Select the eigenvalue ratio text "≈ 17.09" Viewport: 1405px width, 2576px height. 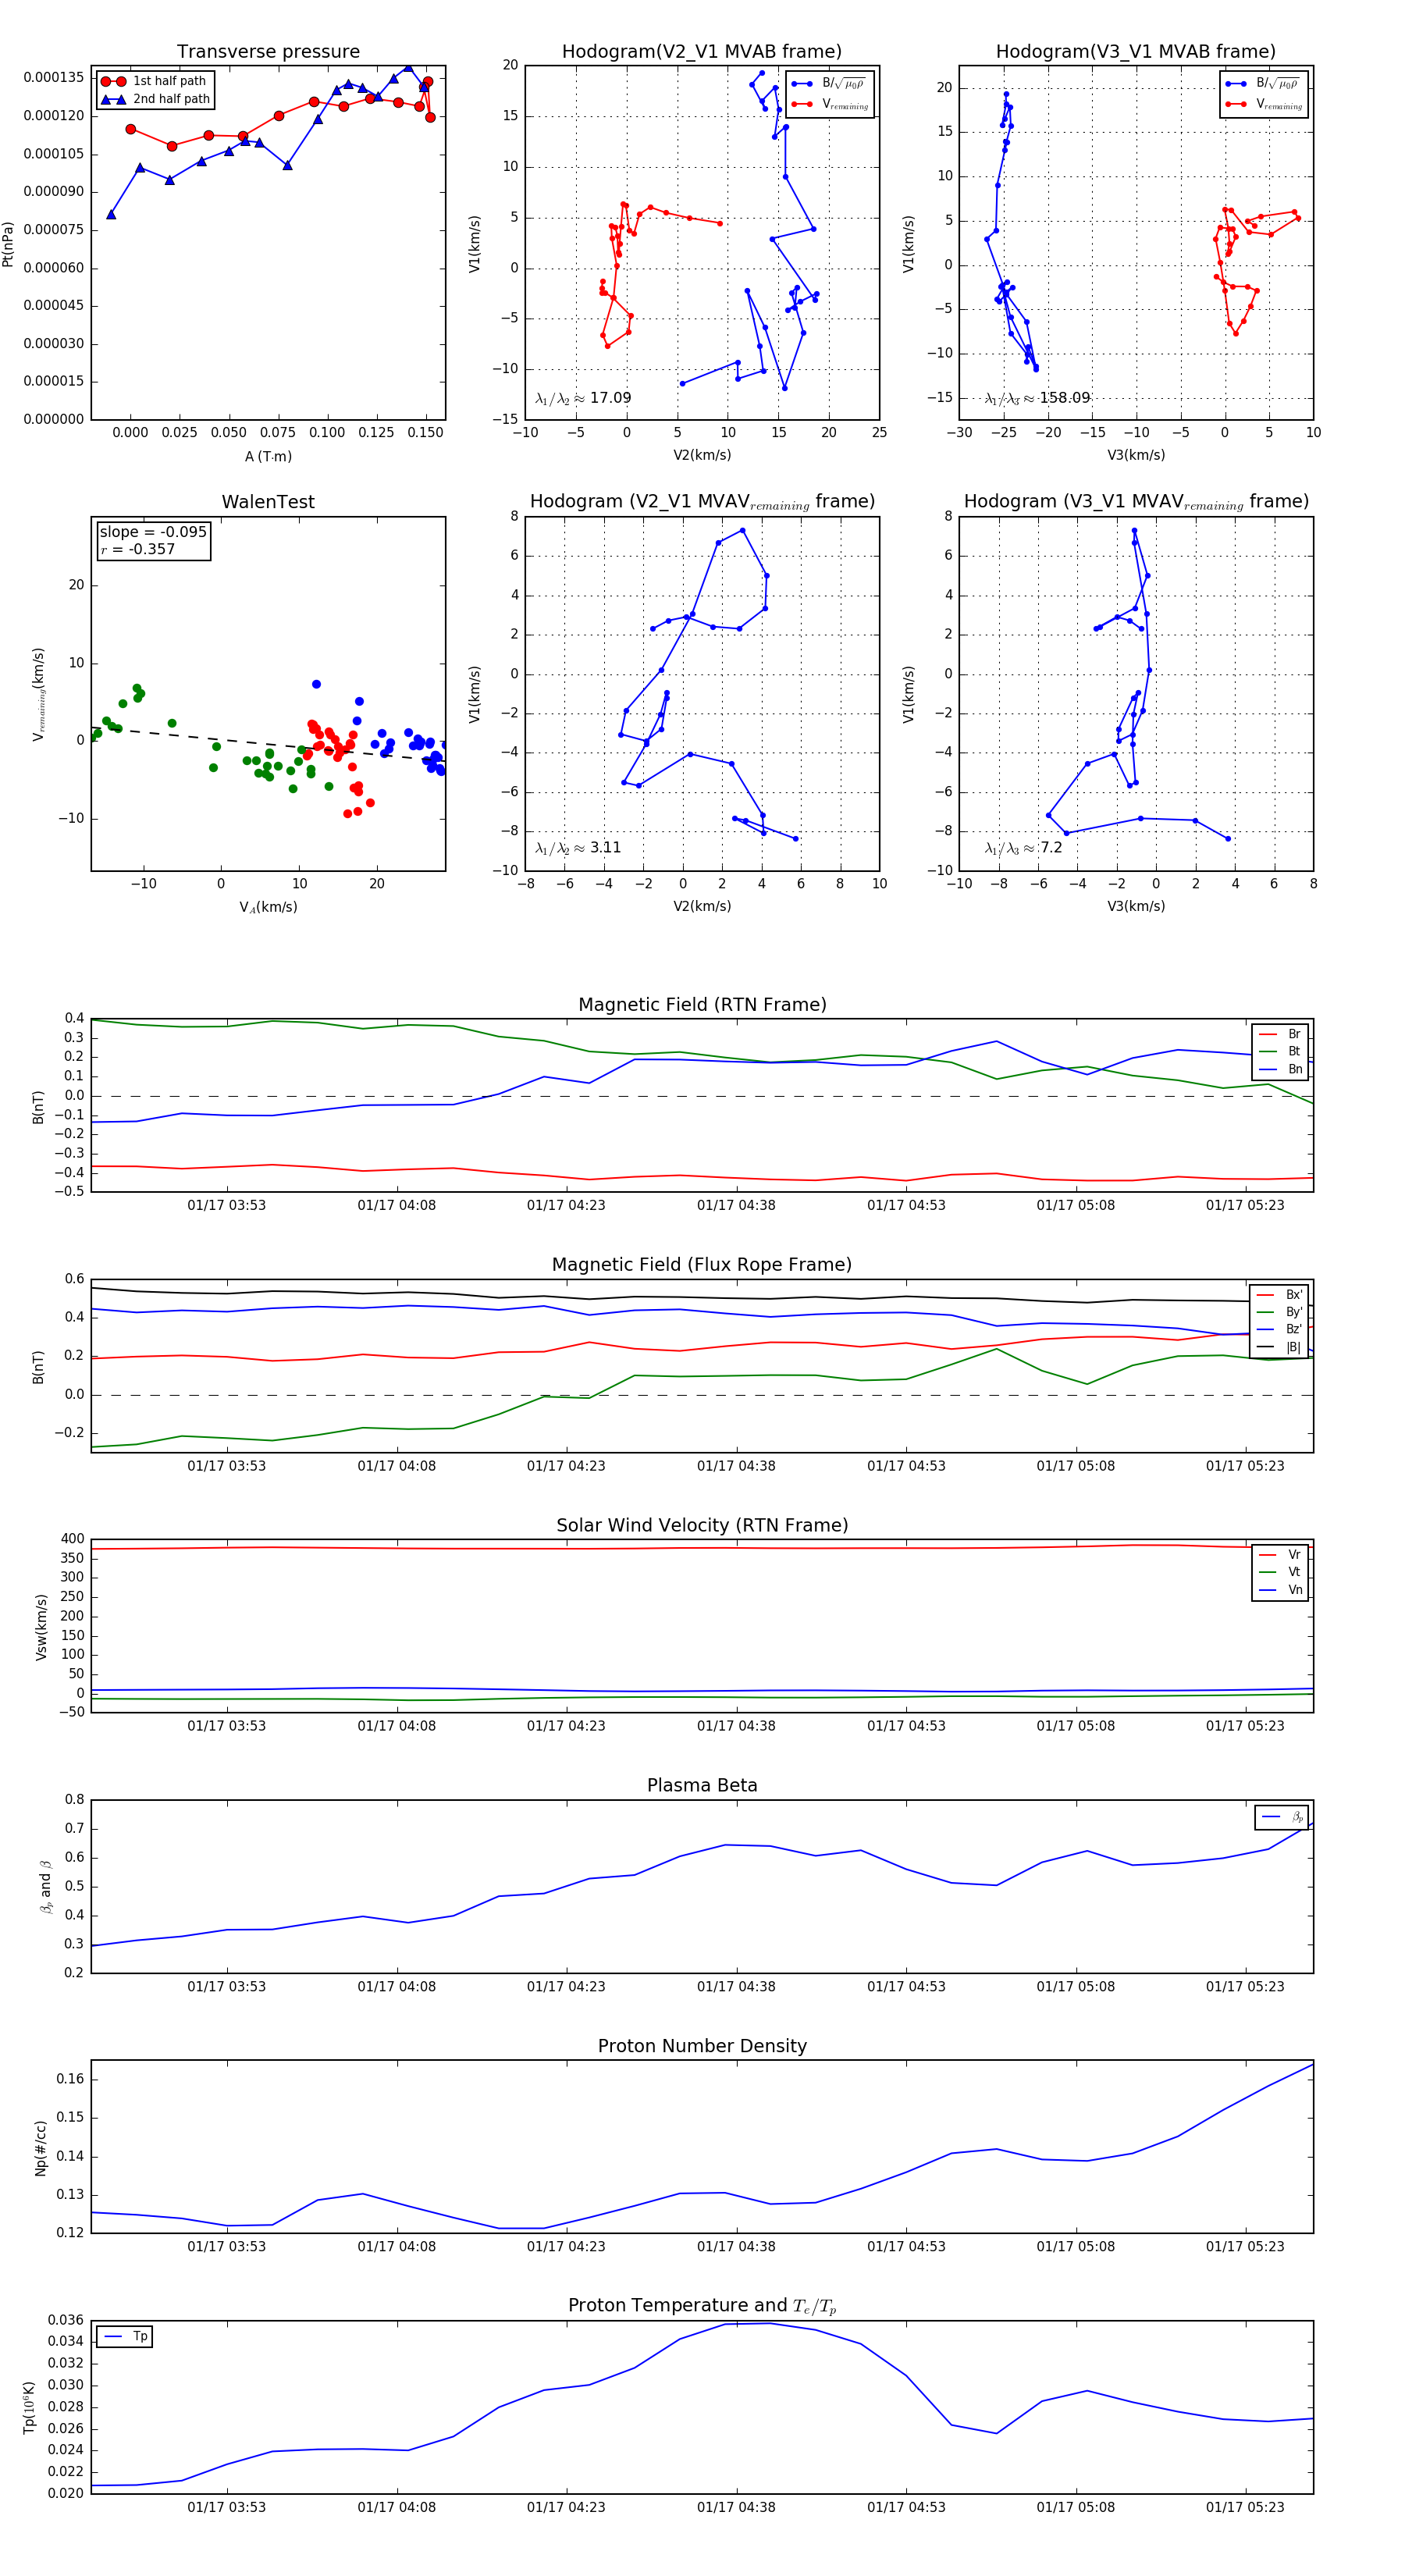click(602, 398)
